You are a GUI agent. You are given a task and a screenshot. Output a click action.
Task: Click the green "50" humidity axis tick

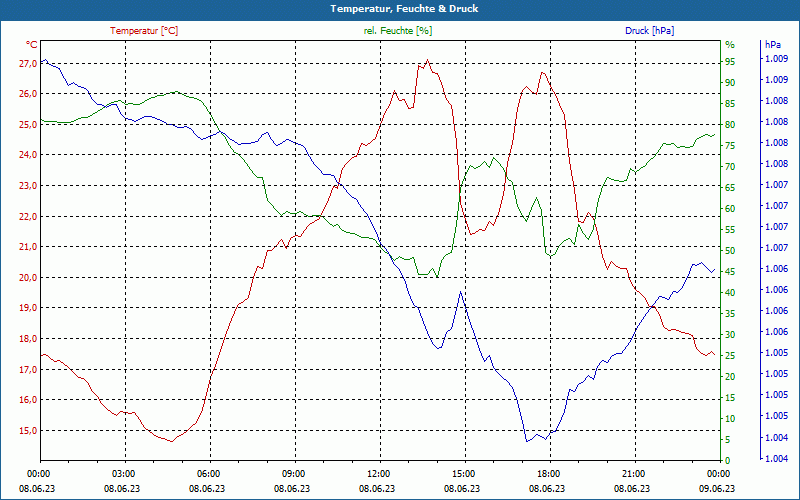click(x=730, y=251)
